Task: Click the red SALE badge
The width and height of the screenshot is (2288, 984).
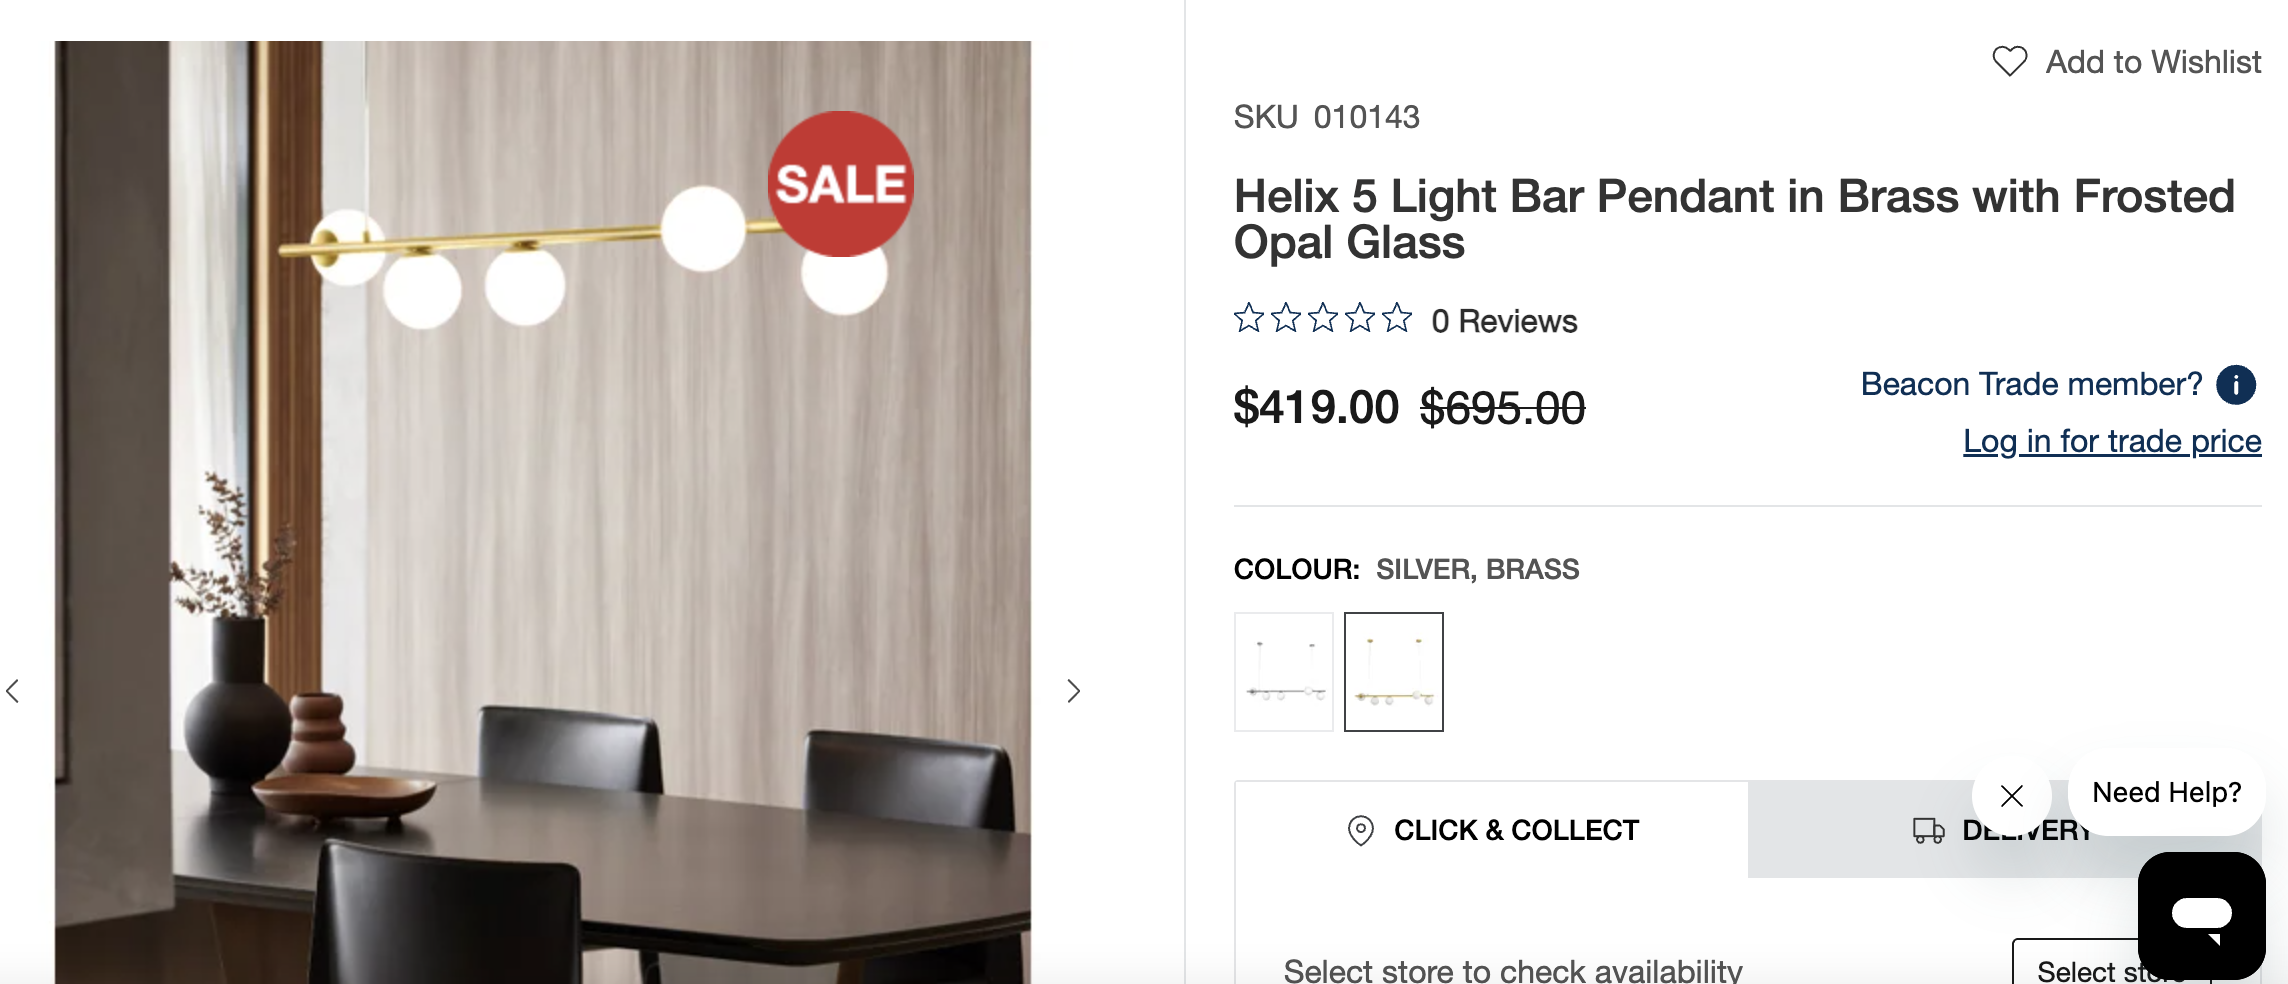Action: click(x=840, y=184)
